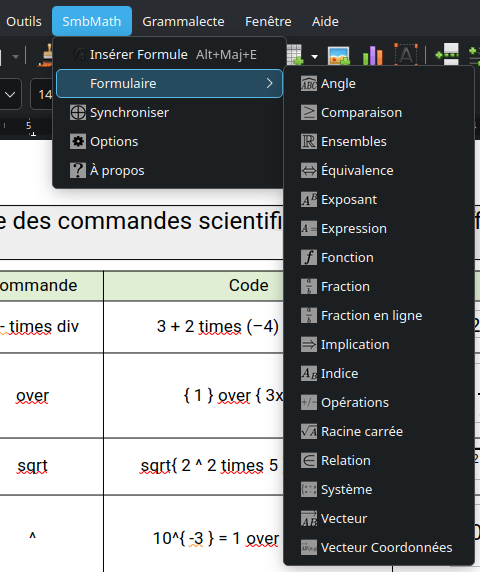Click the Fonction f icon
Viewport: 480px width, 572px height.
coord(309,258)
